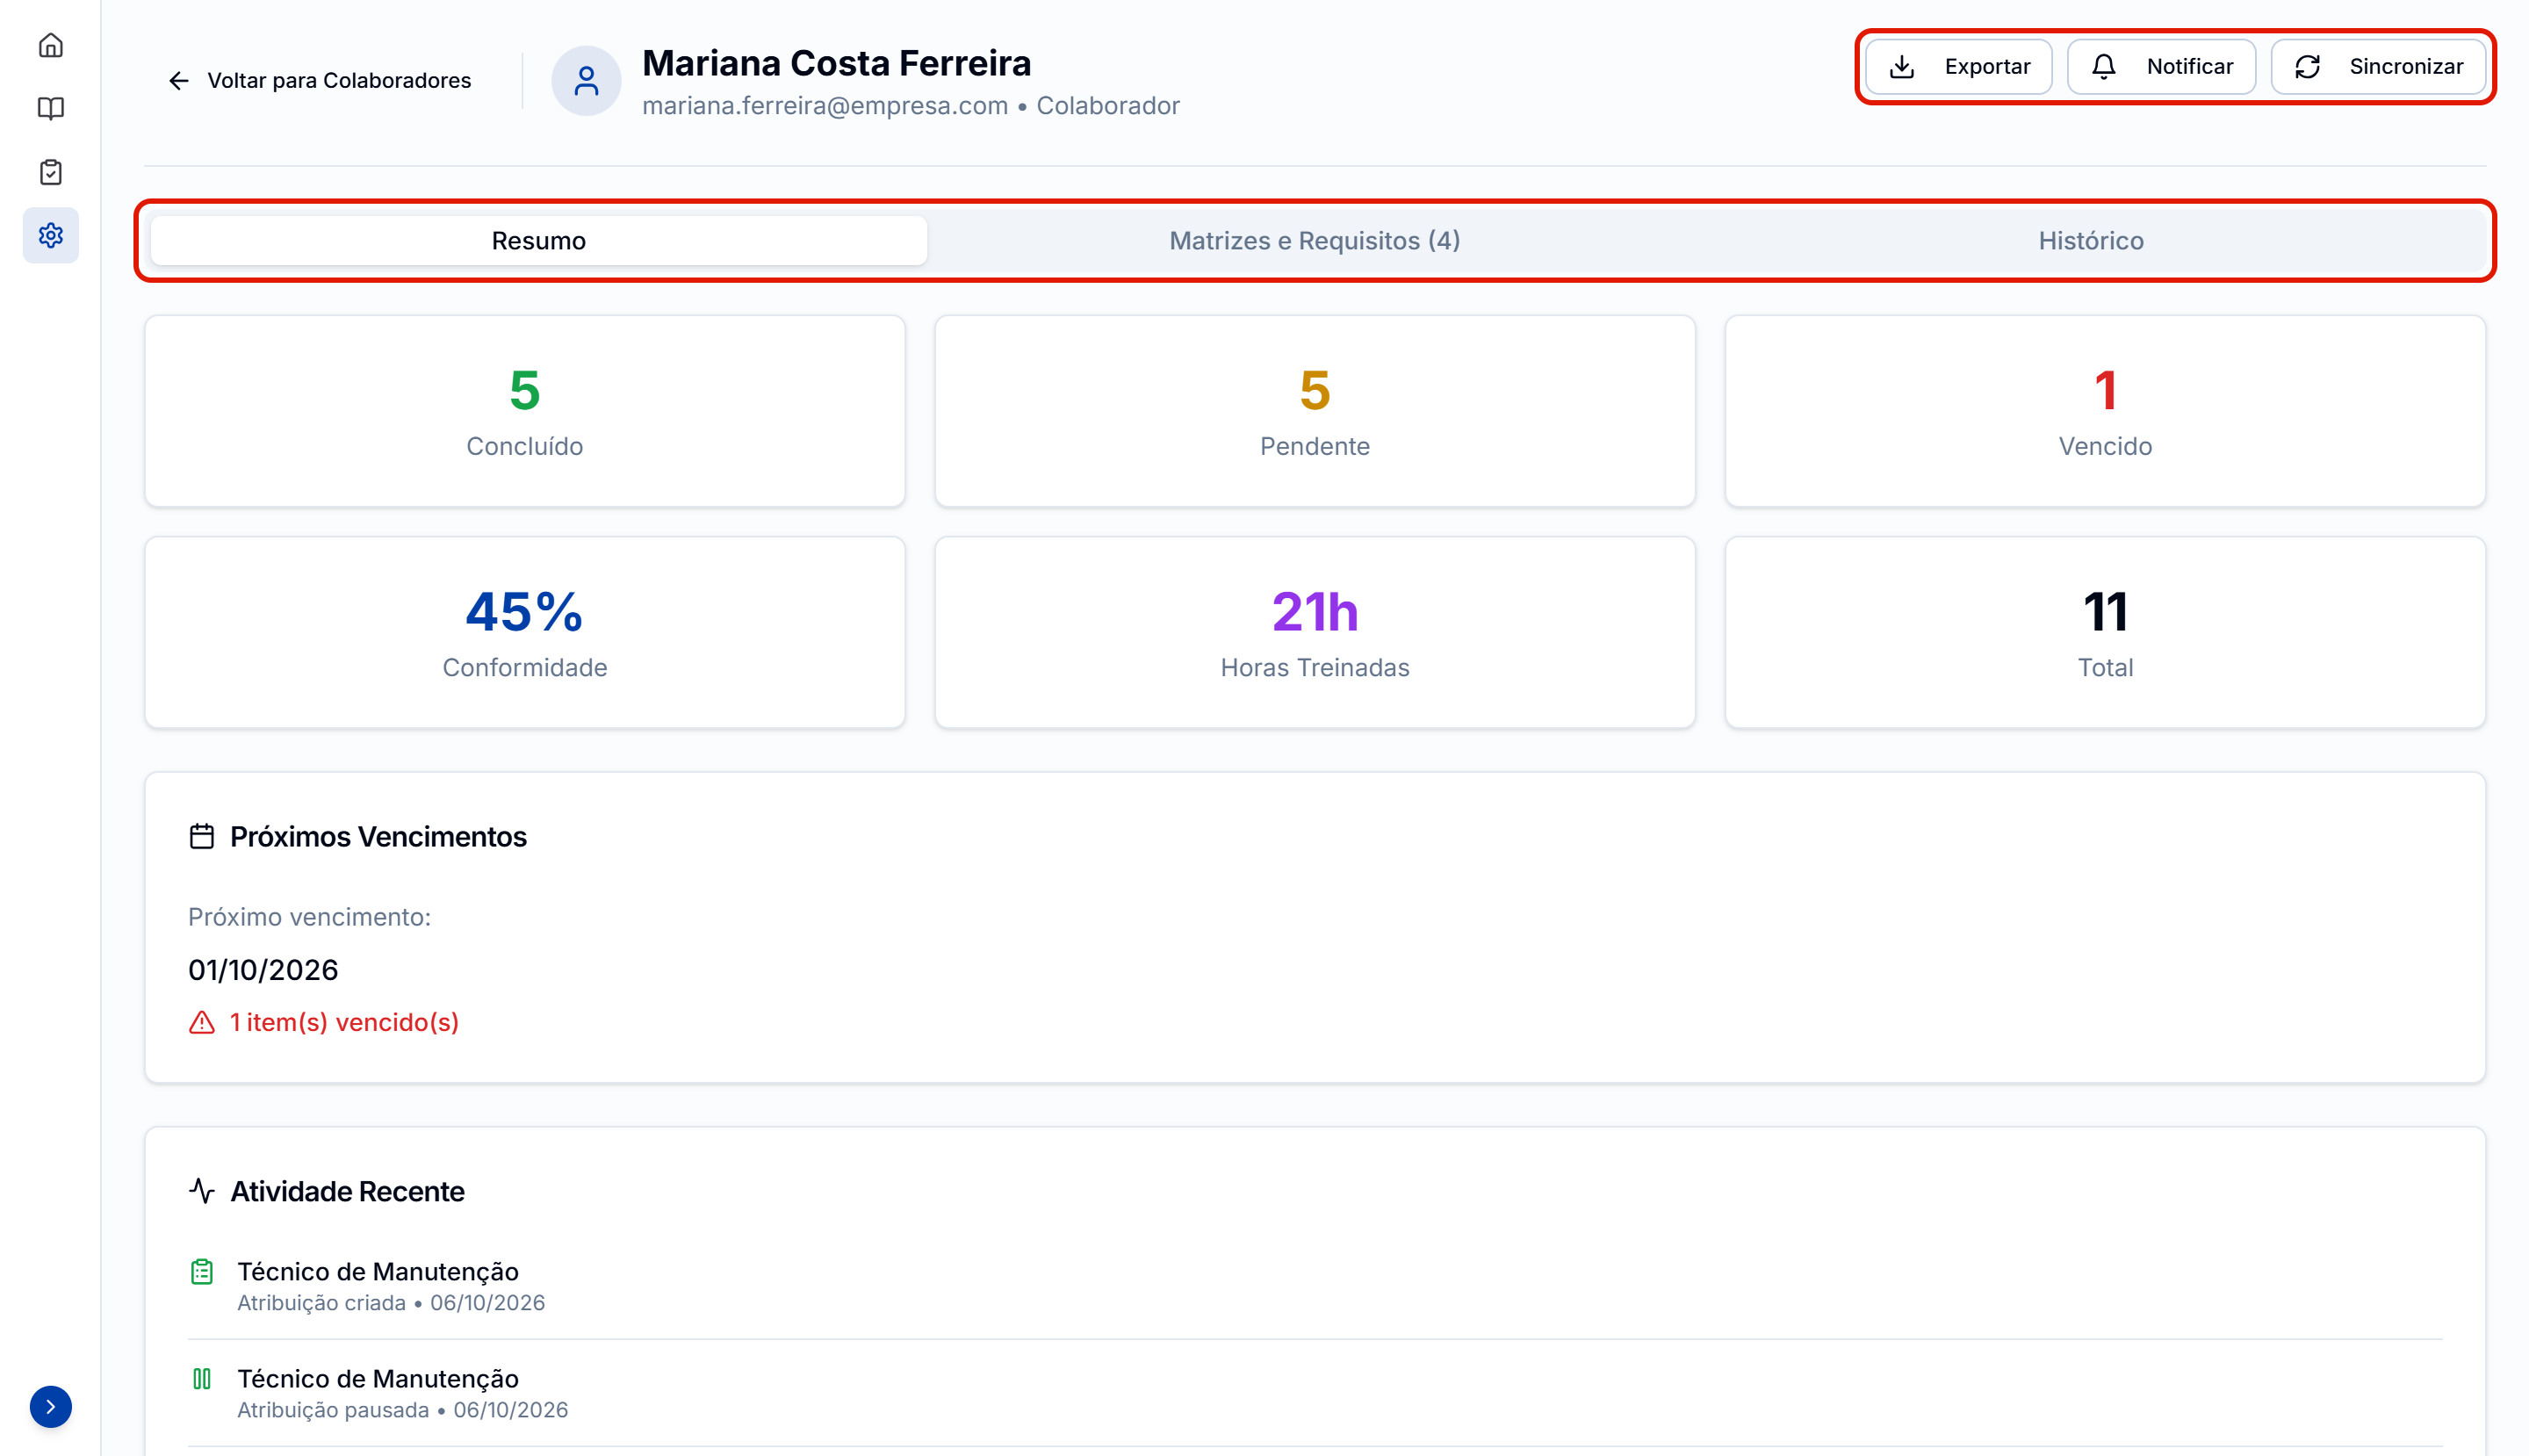2529x1456 pixels.
Task: Open Matrizes e Requisitos tab
Action: click(1314, 241)
